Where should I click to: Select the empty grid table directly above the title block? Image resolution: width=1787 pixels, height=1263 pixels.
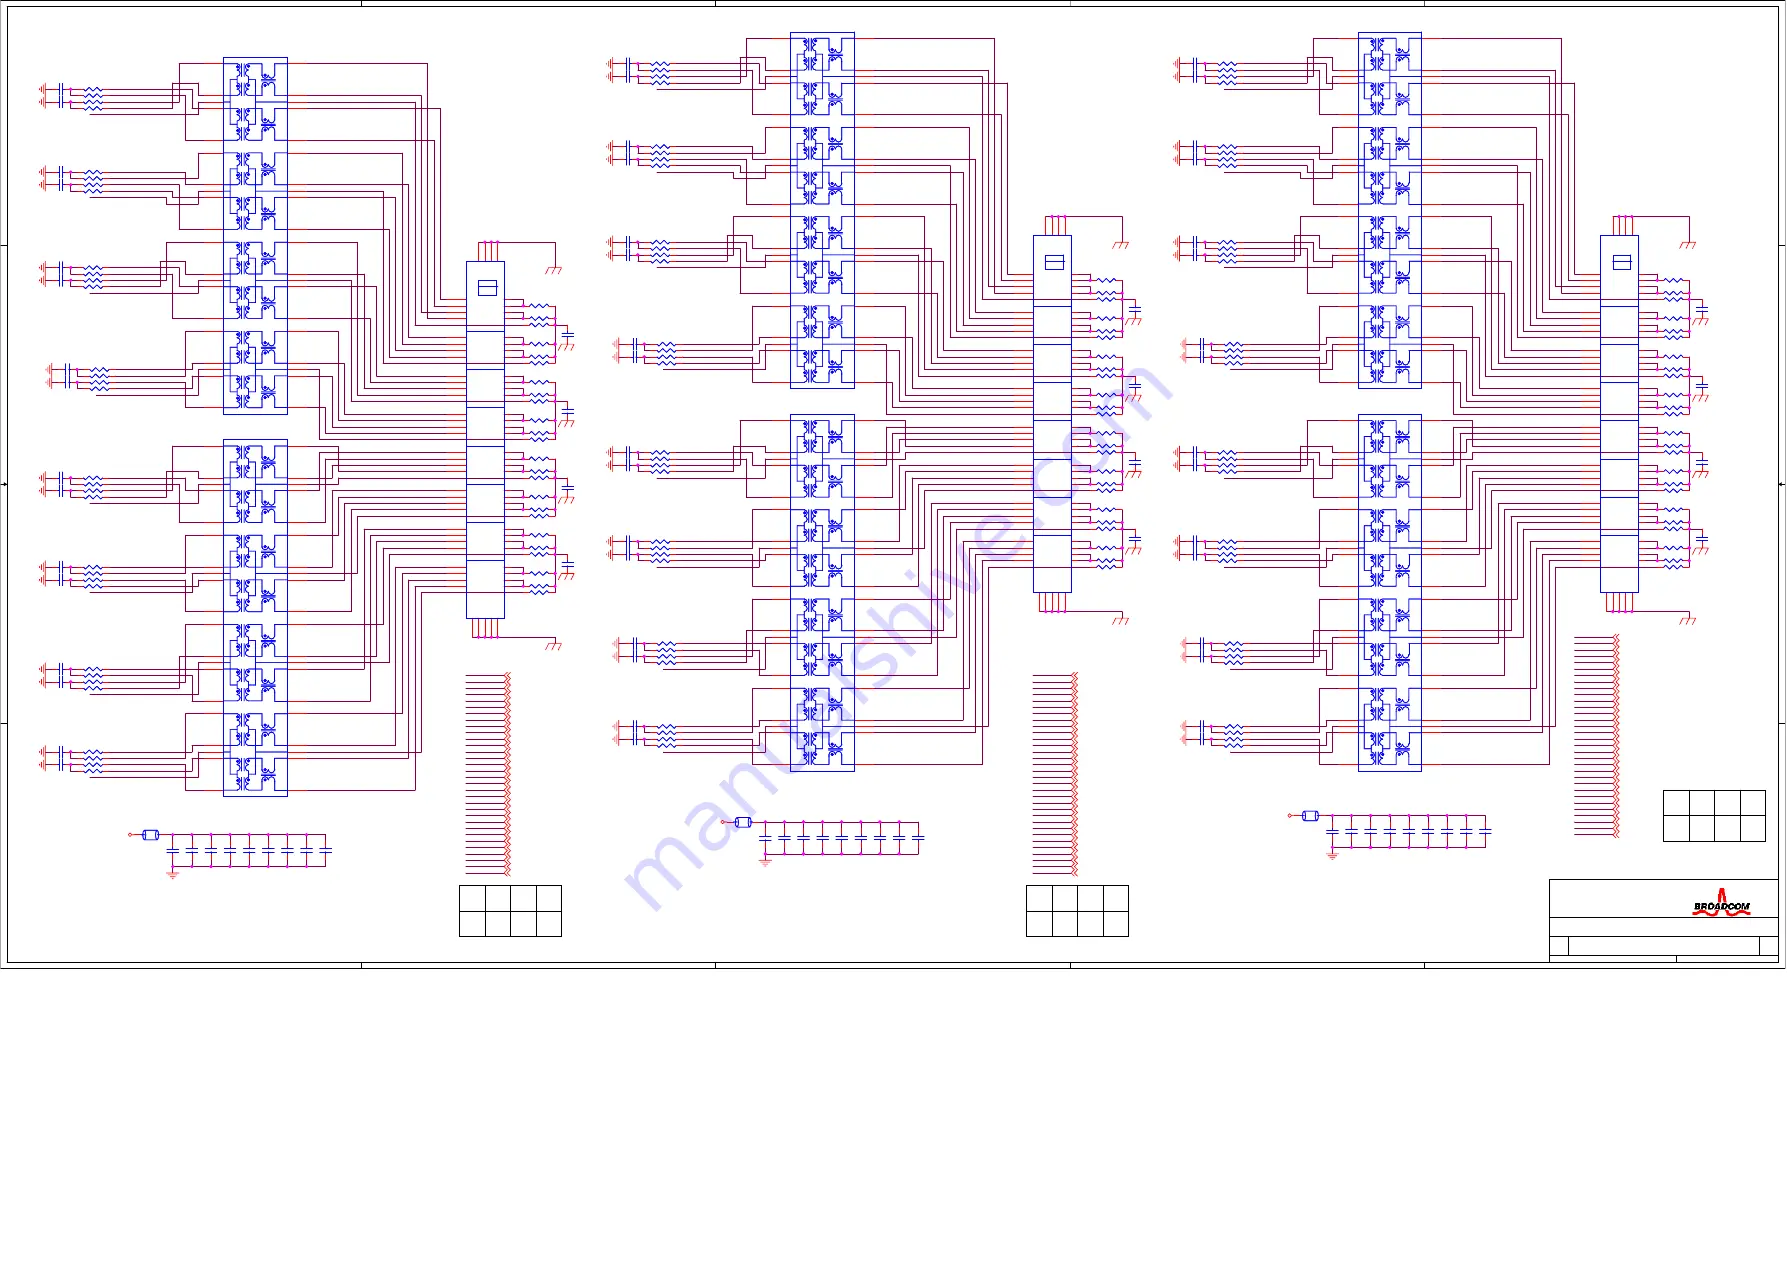coord(1714,816)
